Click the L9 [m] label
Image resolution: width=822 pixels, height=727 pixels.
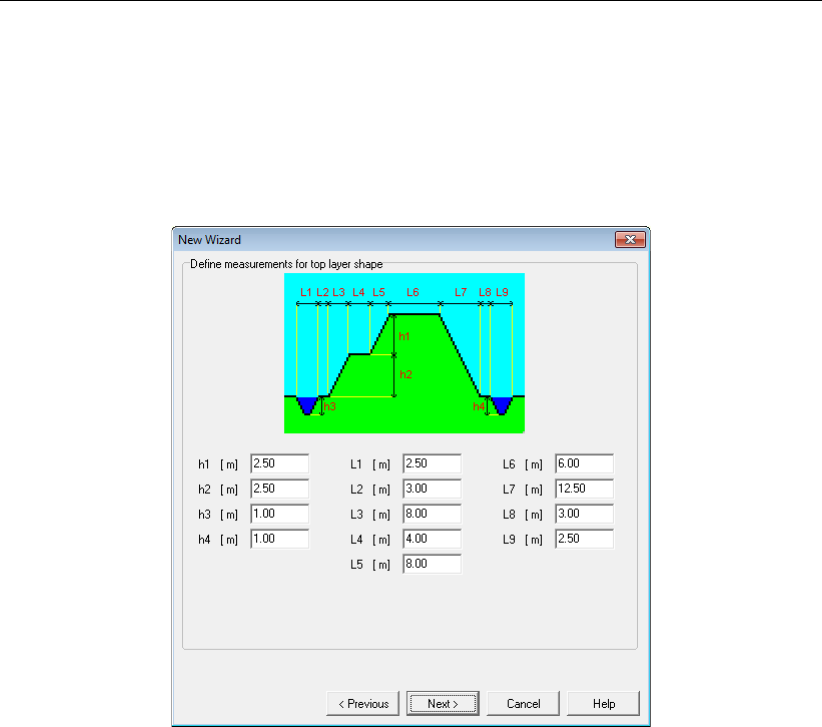pos(523,540)
